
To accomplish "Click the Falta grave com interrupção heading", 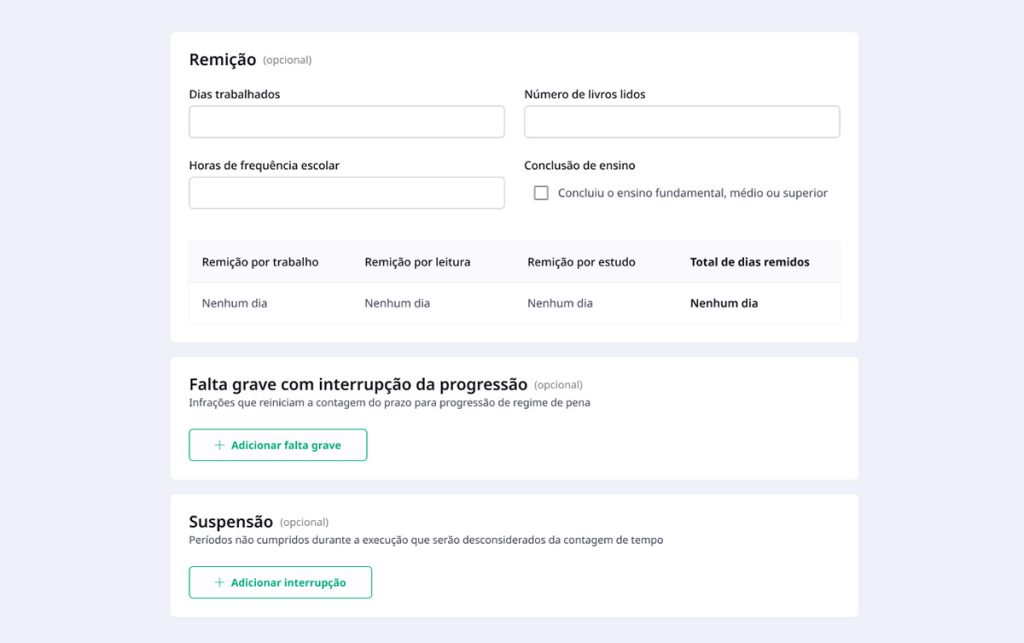I will pyautogui.click(x=357, y=384).
